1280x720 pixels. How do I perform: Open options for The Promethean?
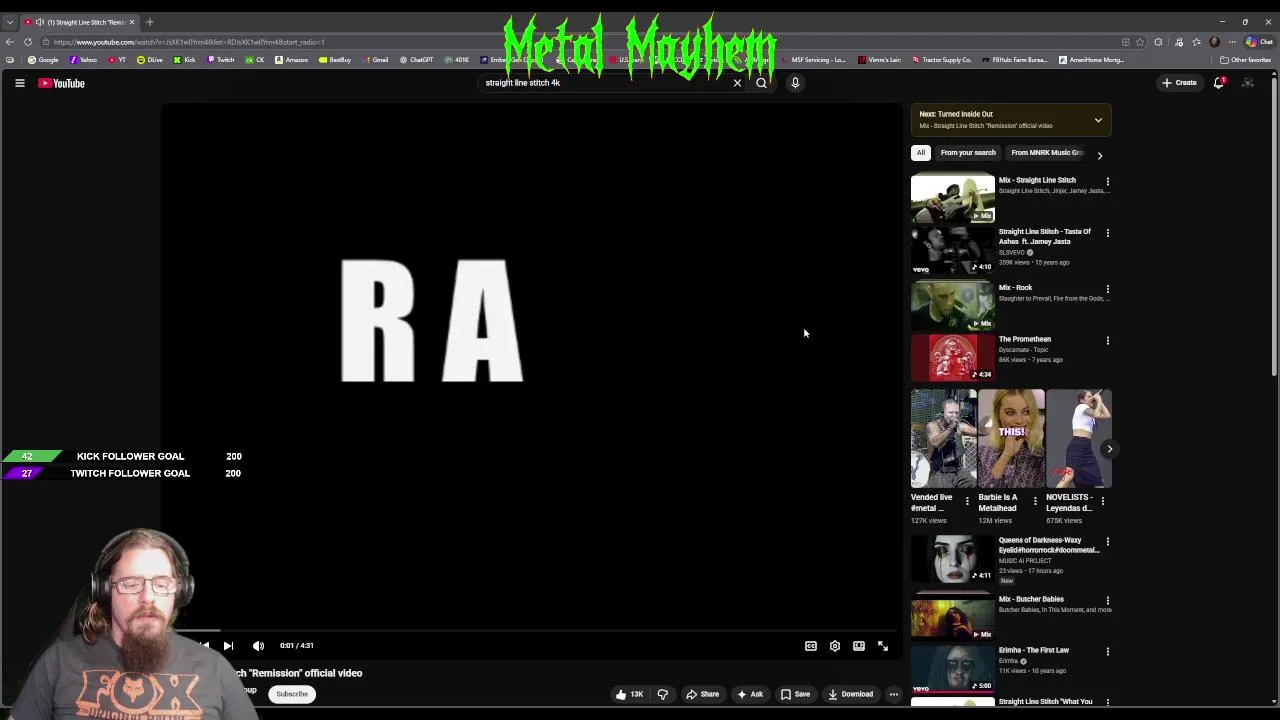pos(1107,341)
